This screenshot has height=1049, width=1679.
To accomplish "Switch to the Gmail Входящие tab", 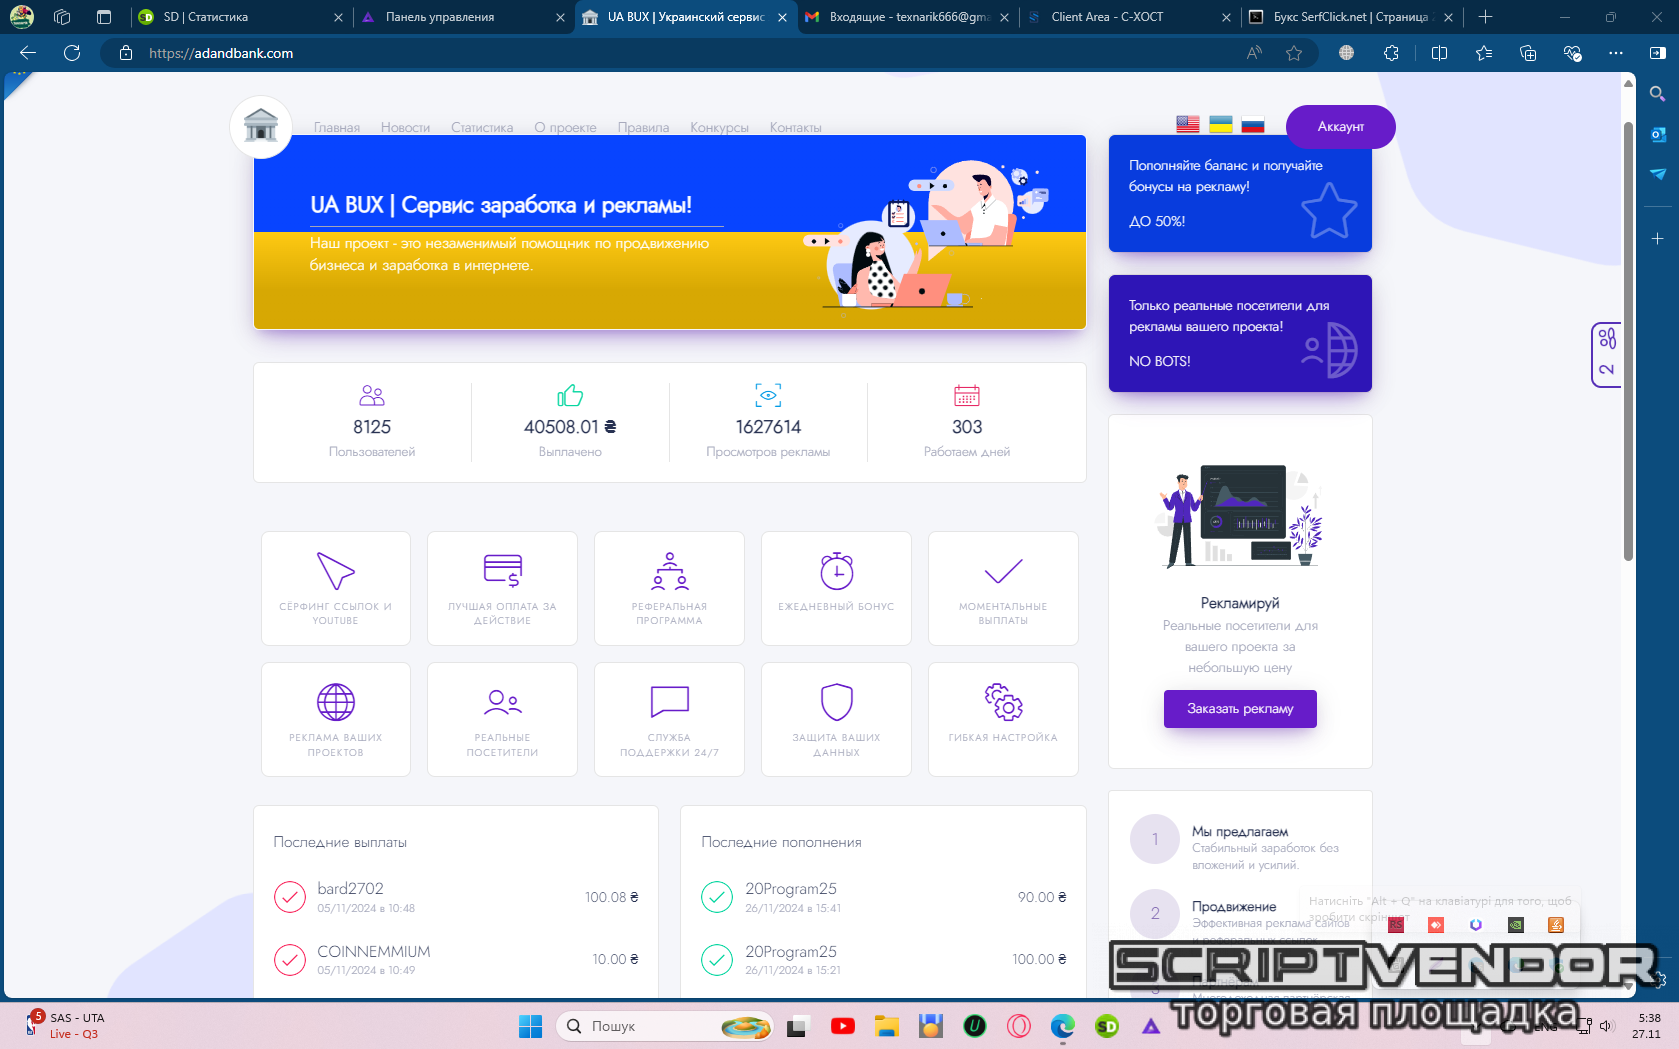I will tap(908, 17).
